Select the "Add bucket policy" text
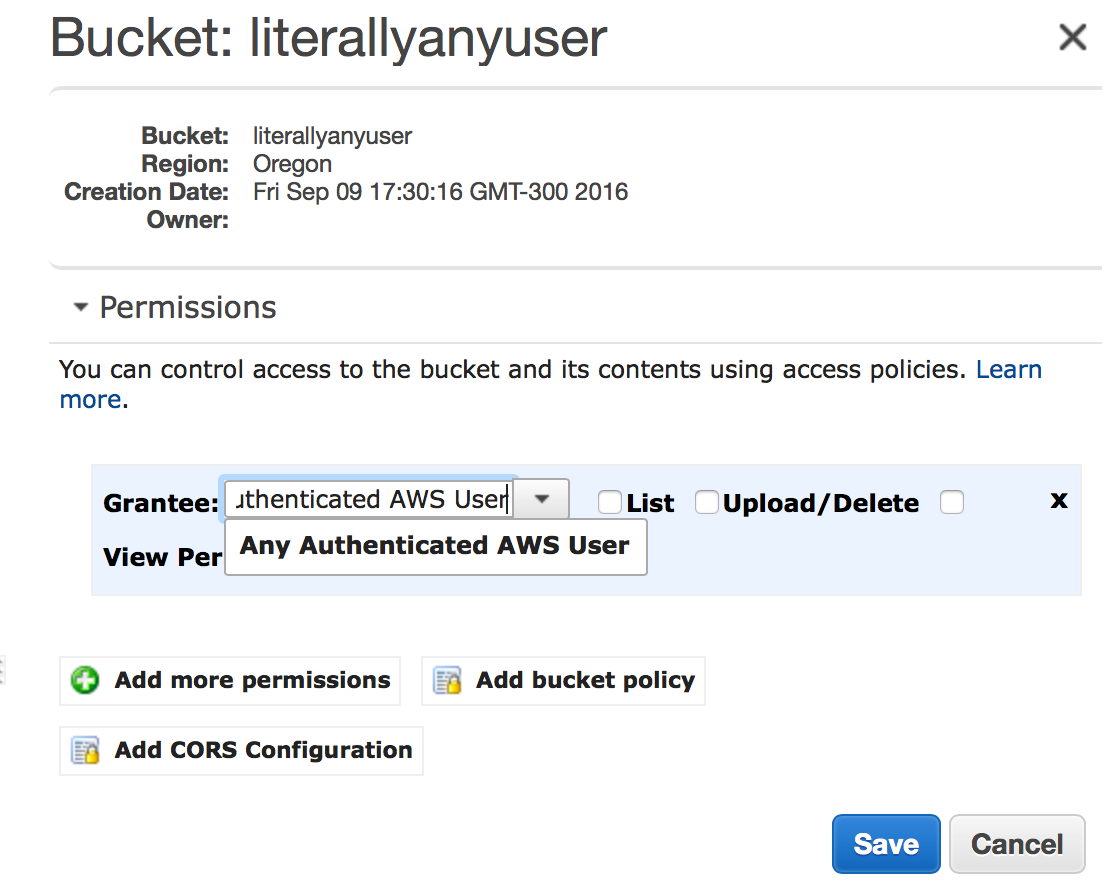The height and width of the screenshot is (884, 1112). point(585,681)
